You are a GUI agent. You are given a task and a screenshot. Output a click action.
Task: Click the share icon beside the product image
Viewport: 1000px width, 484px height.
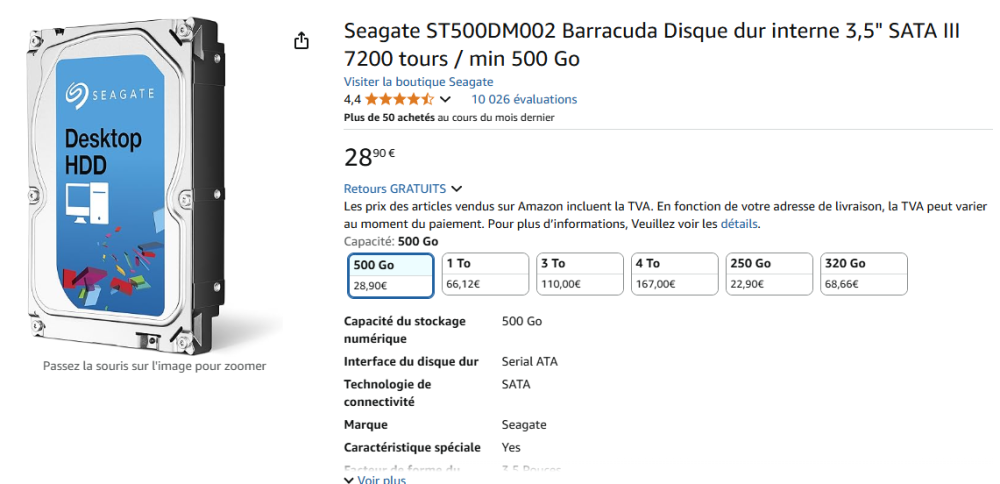(x=301, y=41)
